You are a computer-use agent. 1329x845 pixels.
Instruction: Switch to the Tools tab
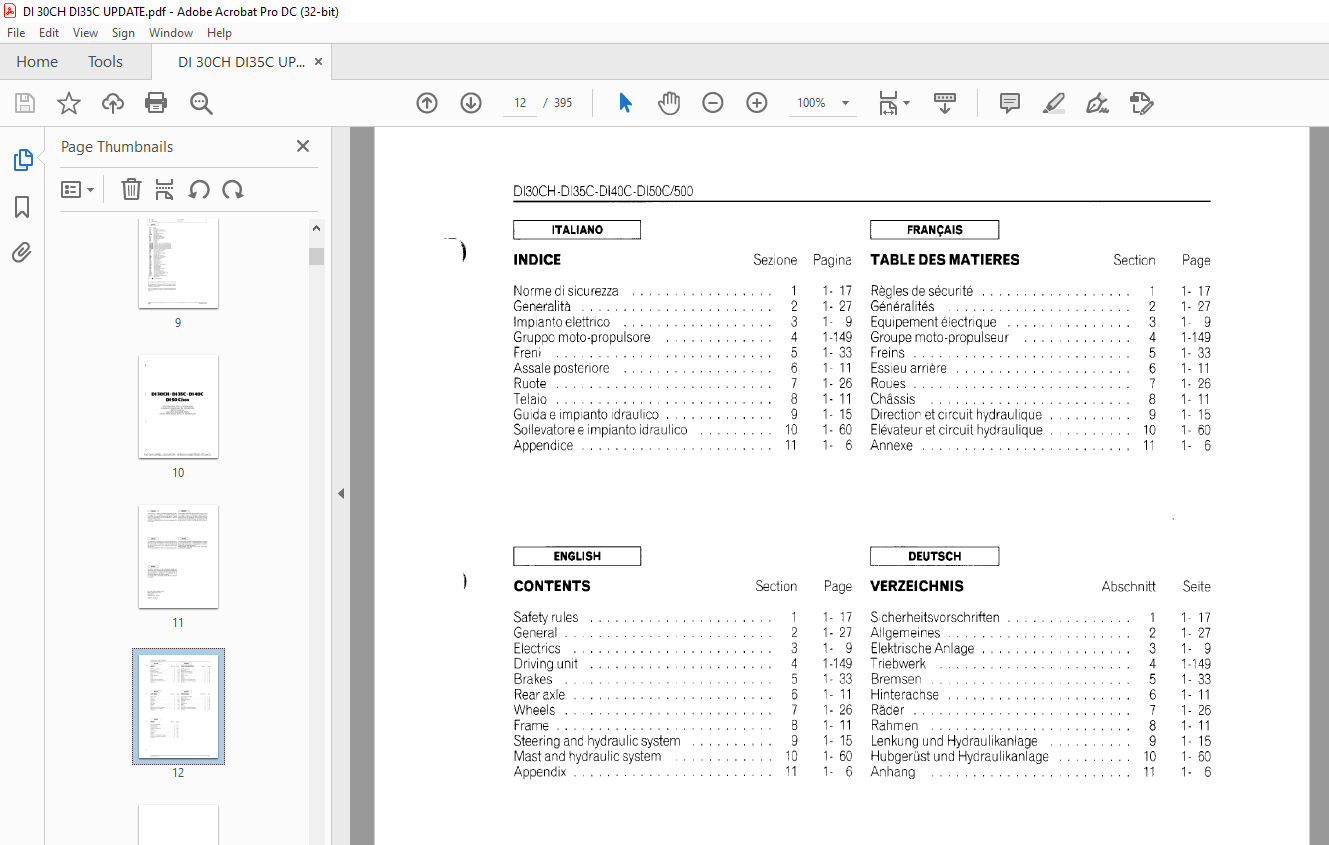(x=105, y=62)
